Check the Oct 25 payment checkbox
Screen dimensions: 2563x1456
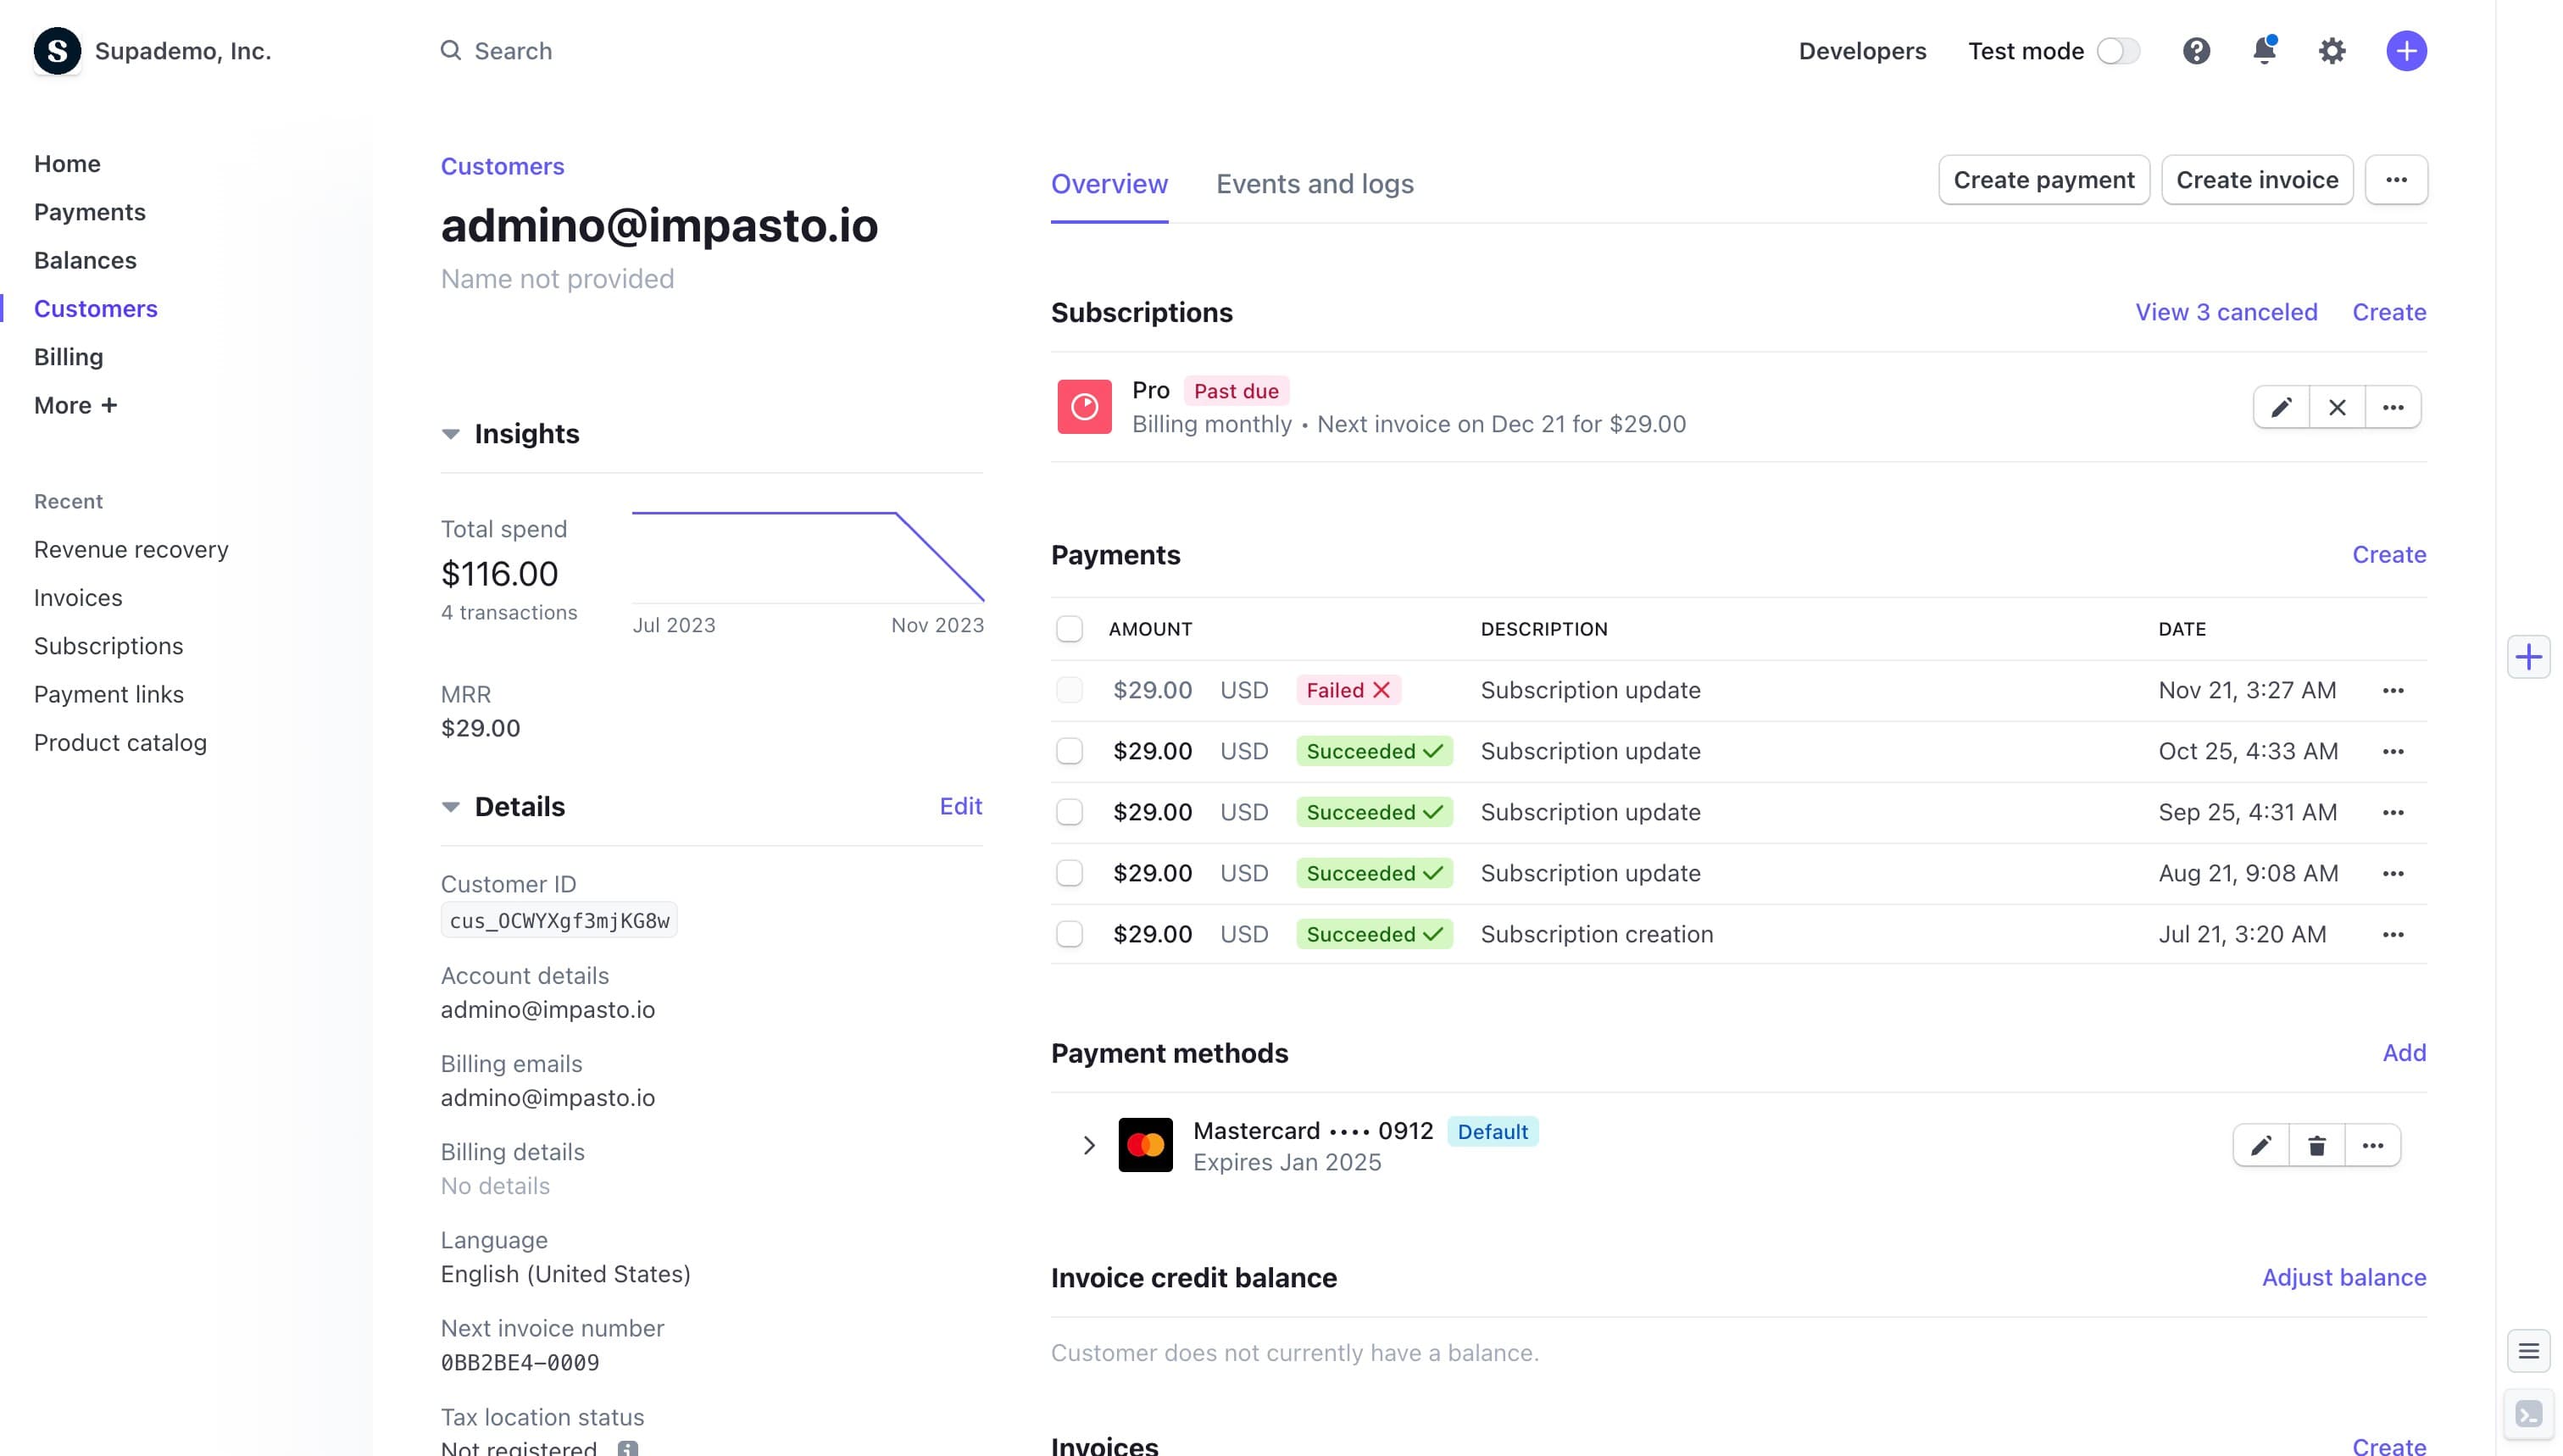point(1069,751)
